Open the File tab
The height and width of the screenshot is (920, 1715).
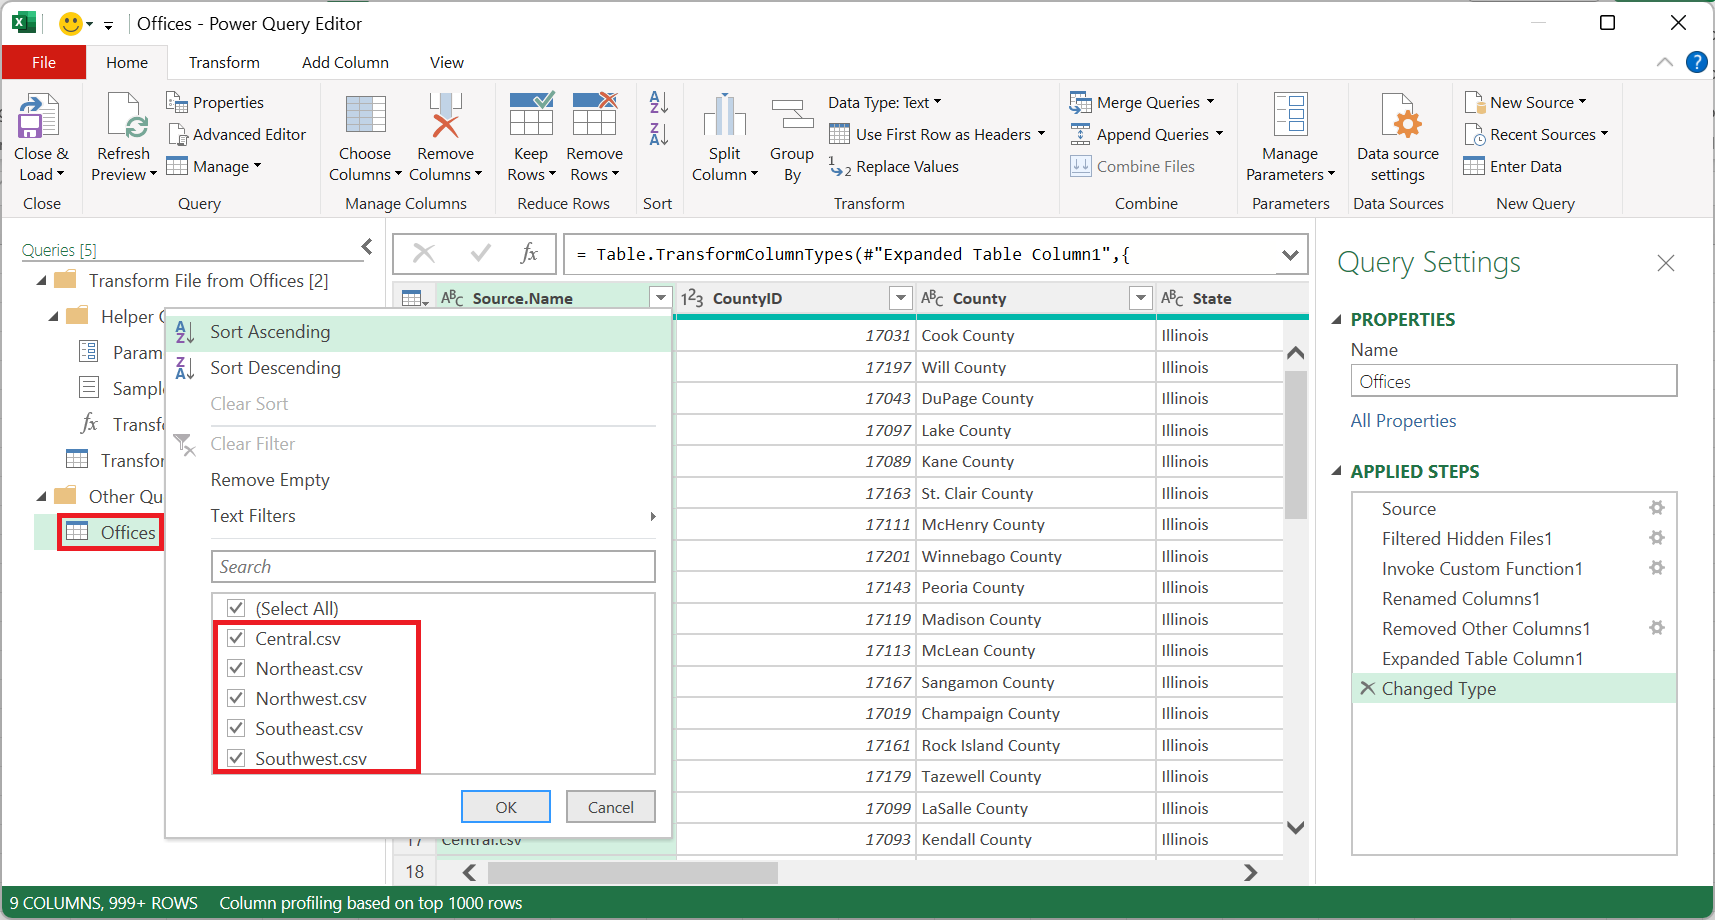point(44,62)
